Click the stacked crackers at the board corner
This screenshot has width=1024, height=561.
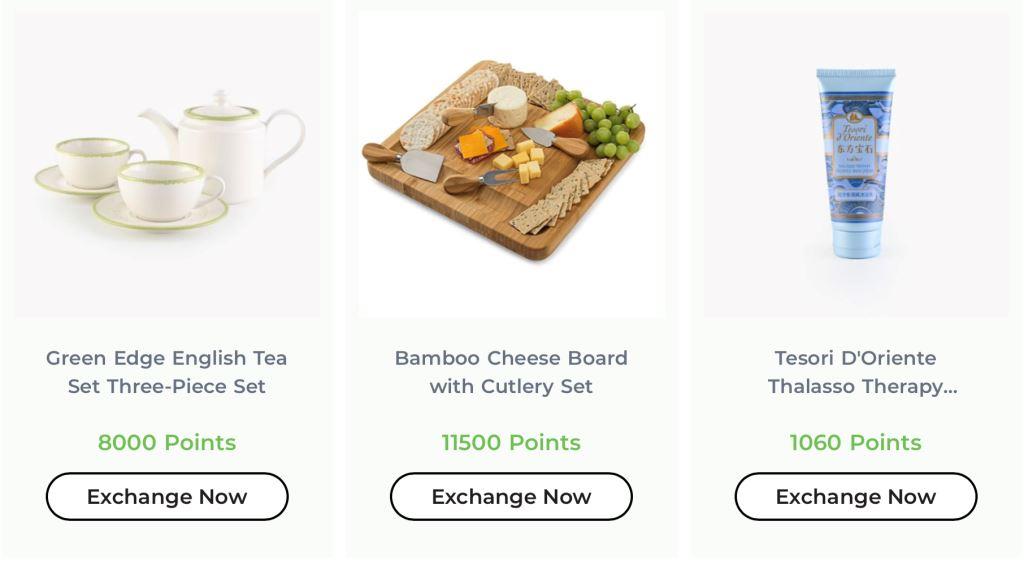click(x=562, y=197)
